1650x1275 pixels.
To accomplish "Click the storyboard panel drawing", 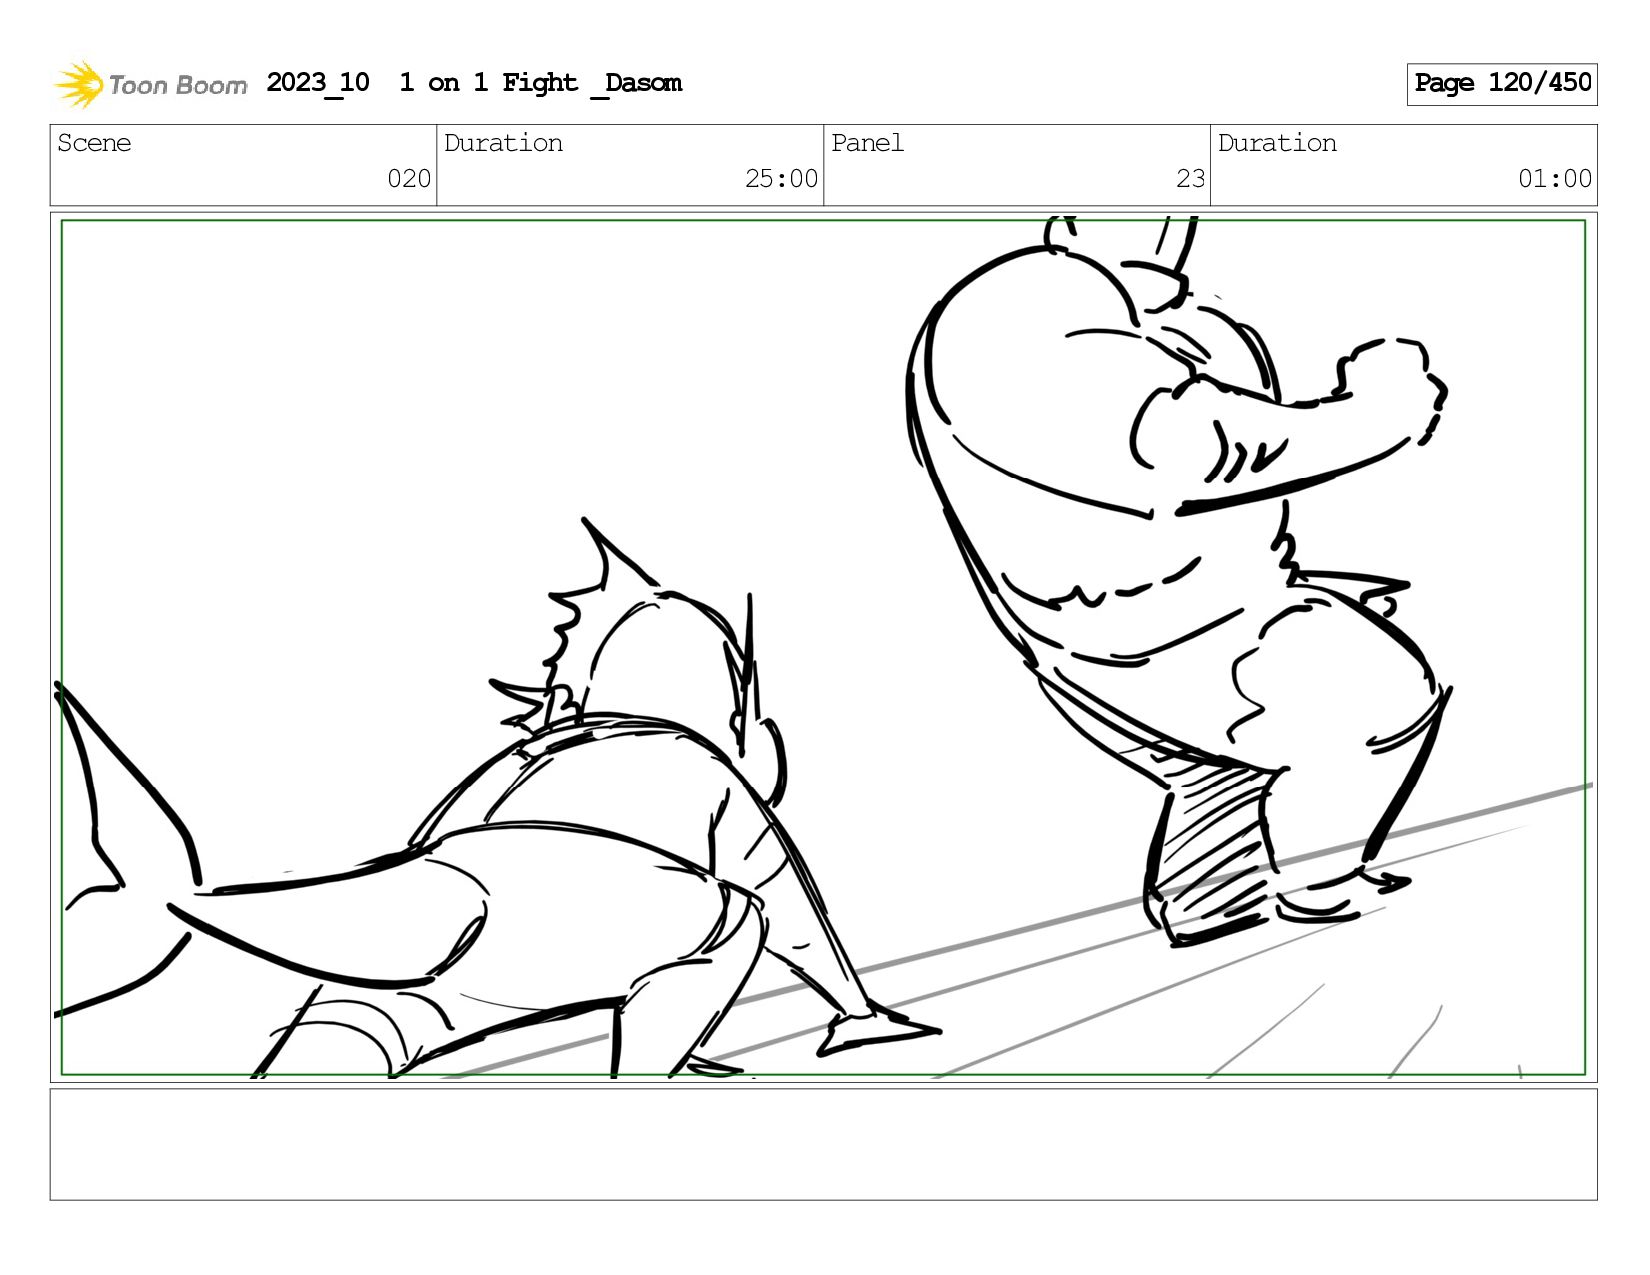I will coord(823,647).
